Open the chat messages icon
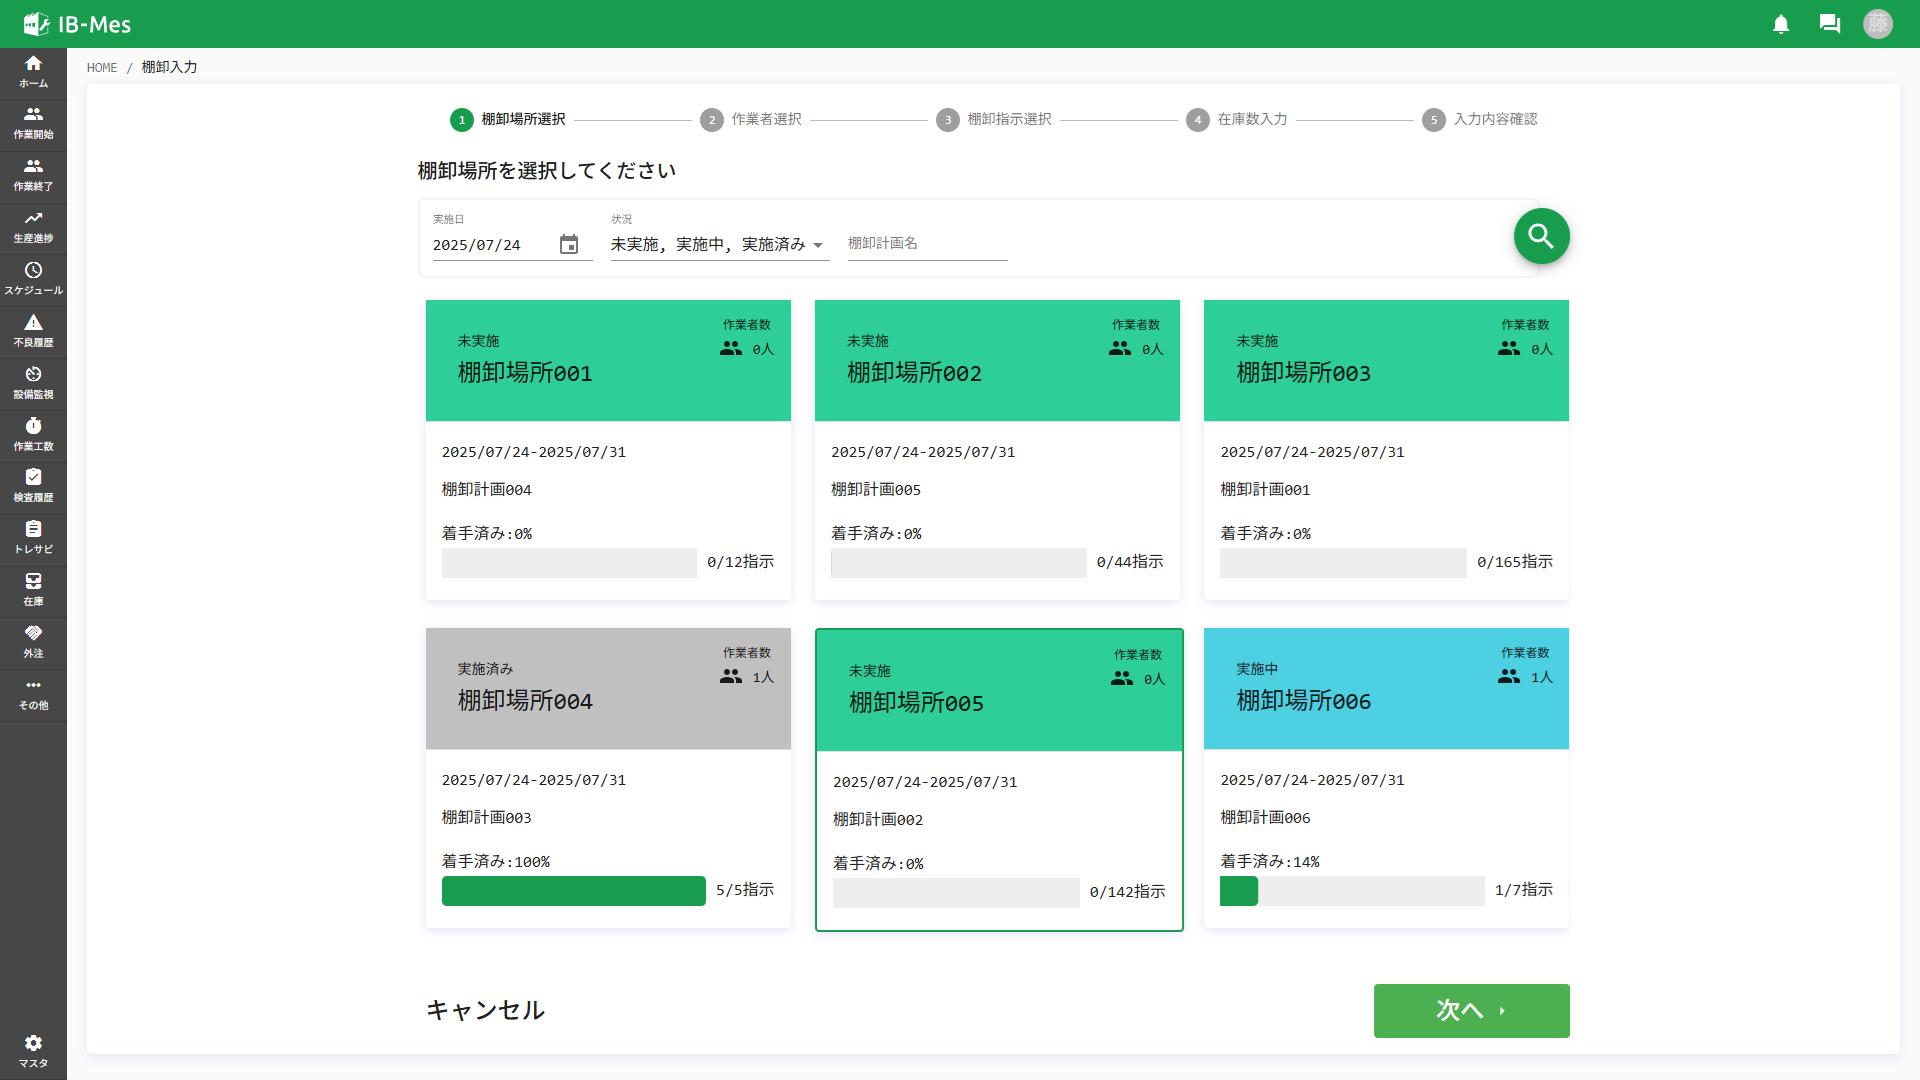Viewport: 1920px width, 1080px height. [x=1830, y=24]
